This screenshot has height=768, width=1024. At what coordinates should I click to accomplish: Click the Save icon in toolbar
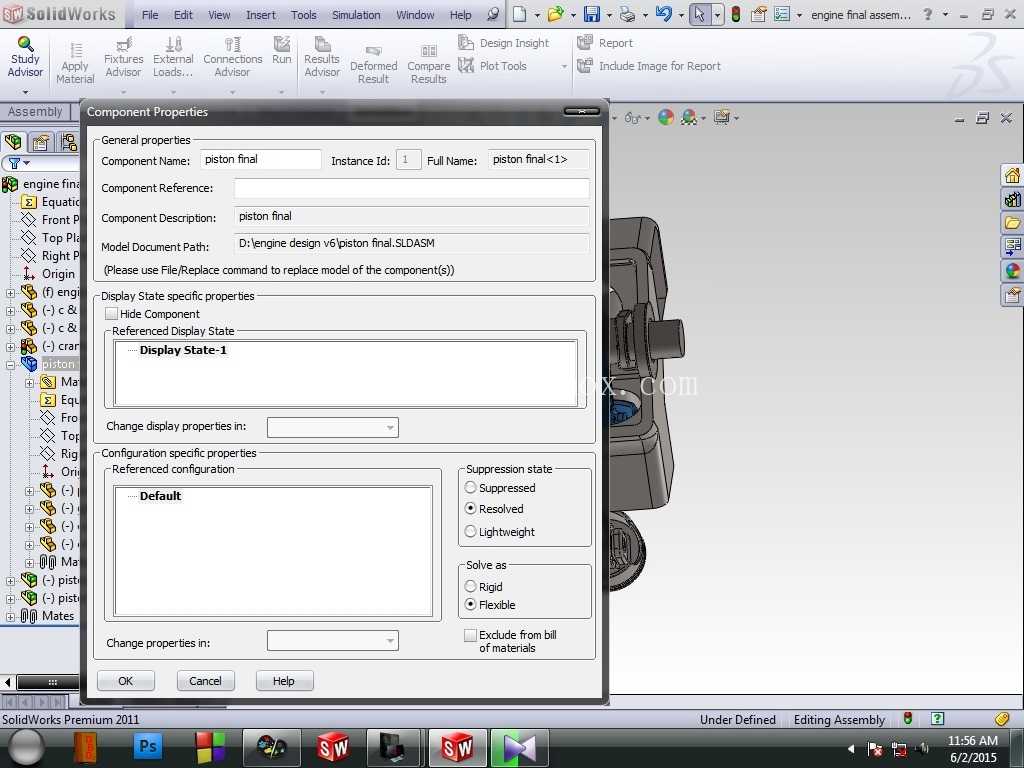pos(592,14)
